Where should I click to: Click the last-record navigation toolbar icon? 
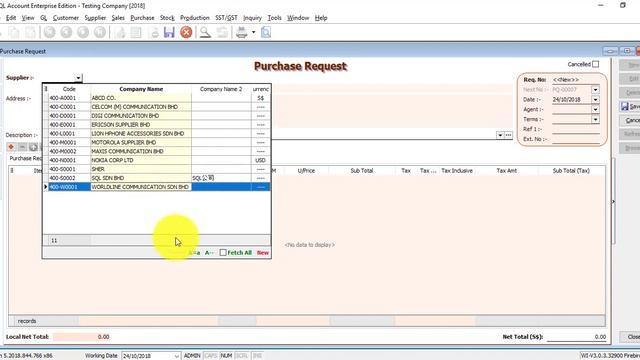(100, 32)
